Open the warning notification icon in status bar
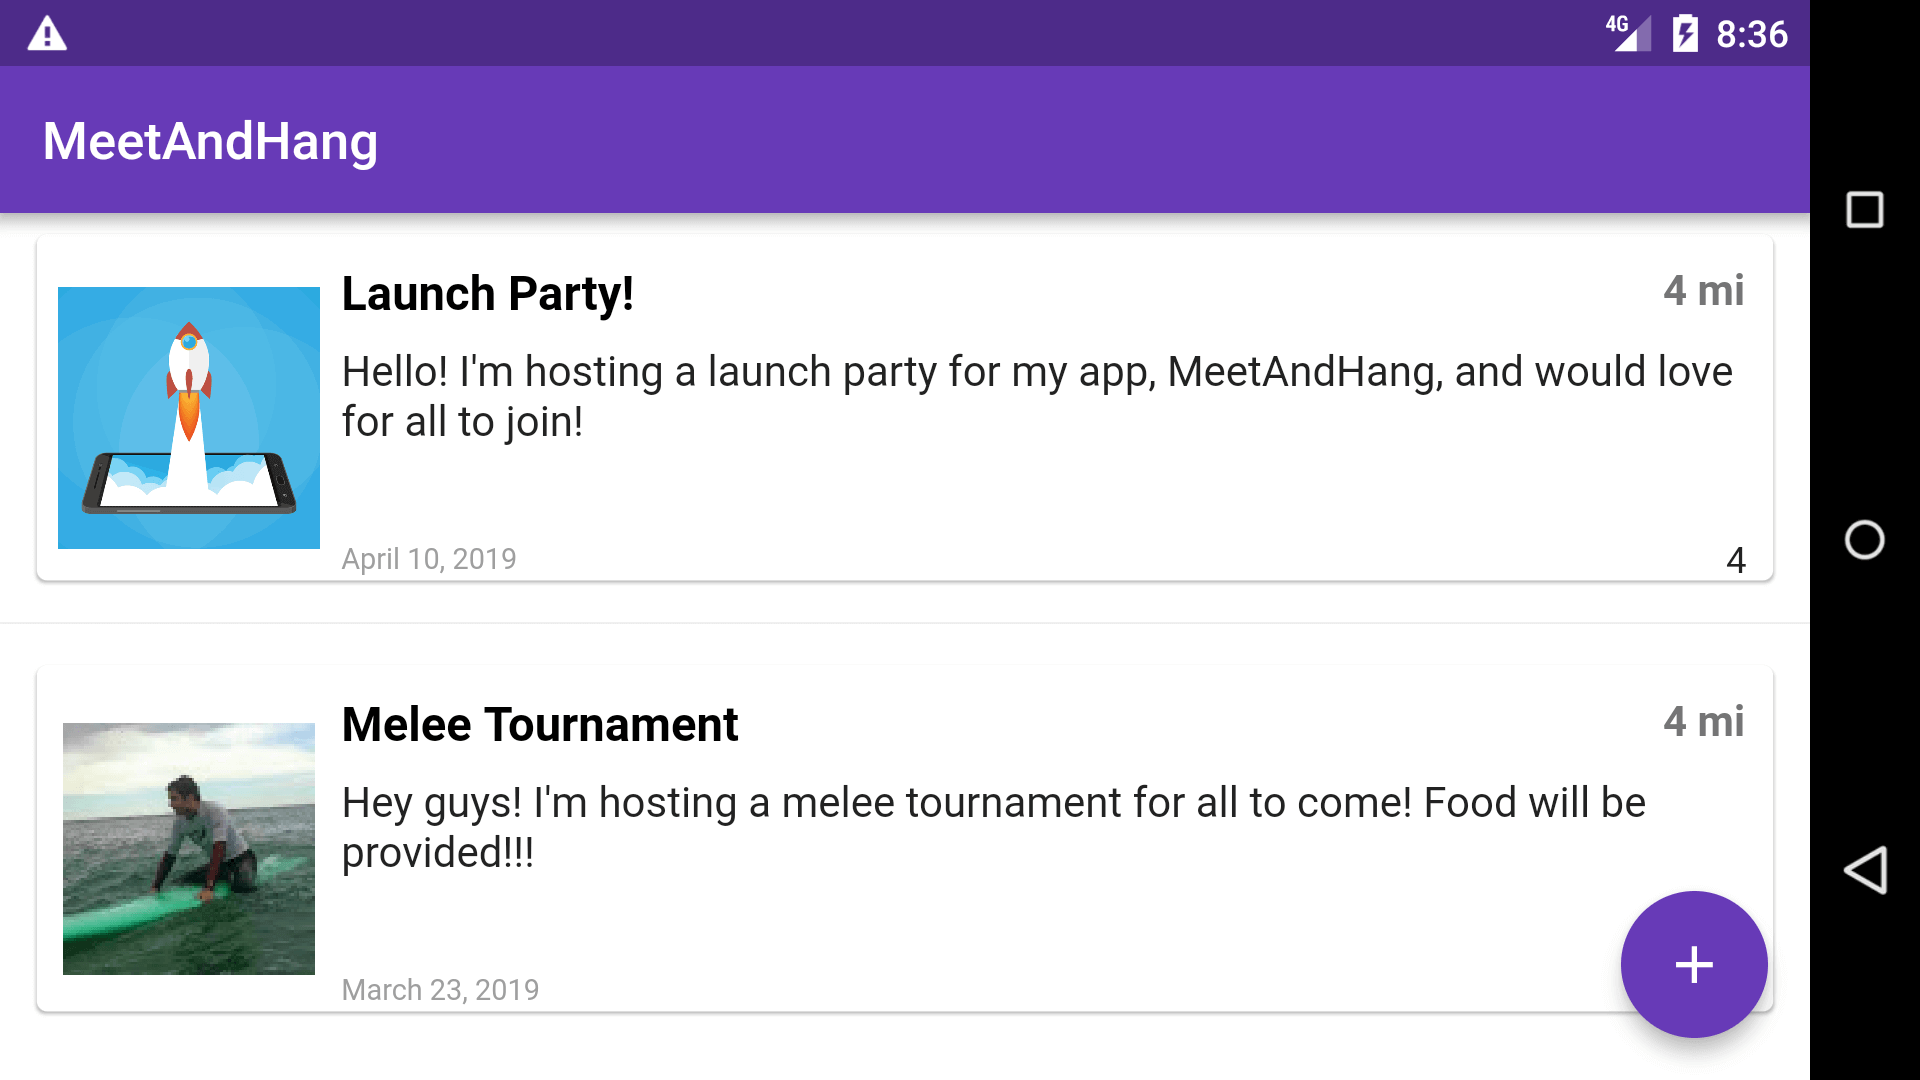This screenshot has width=1920, height=1080. point(47,33)
